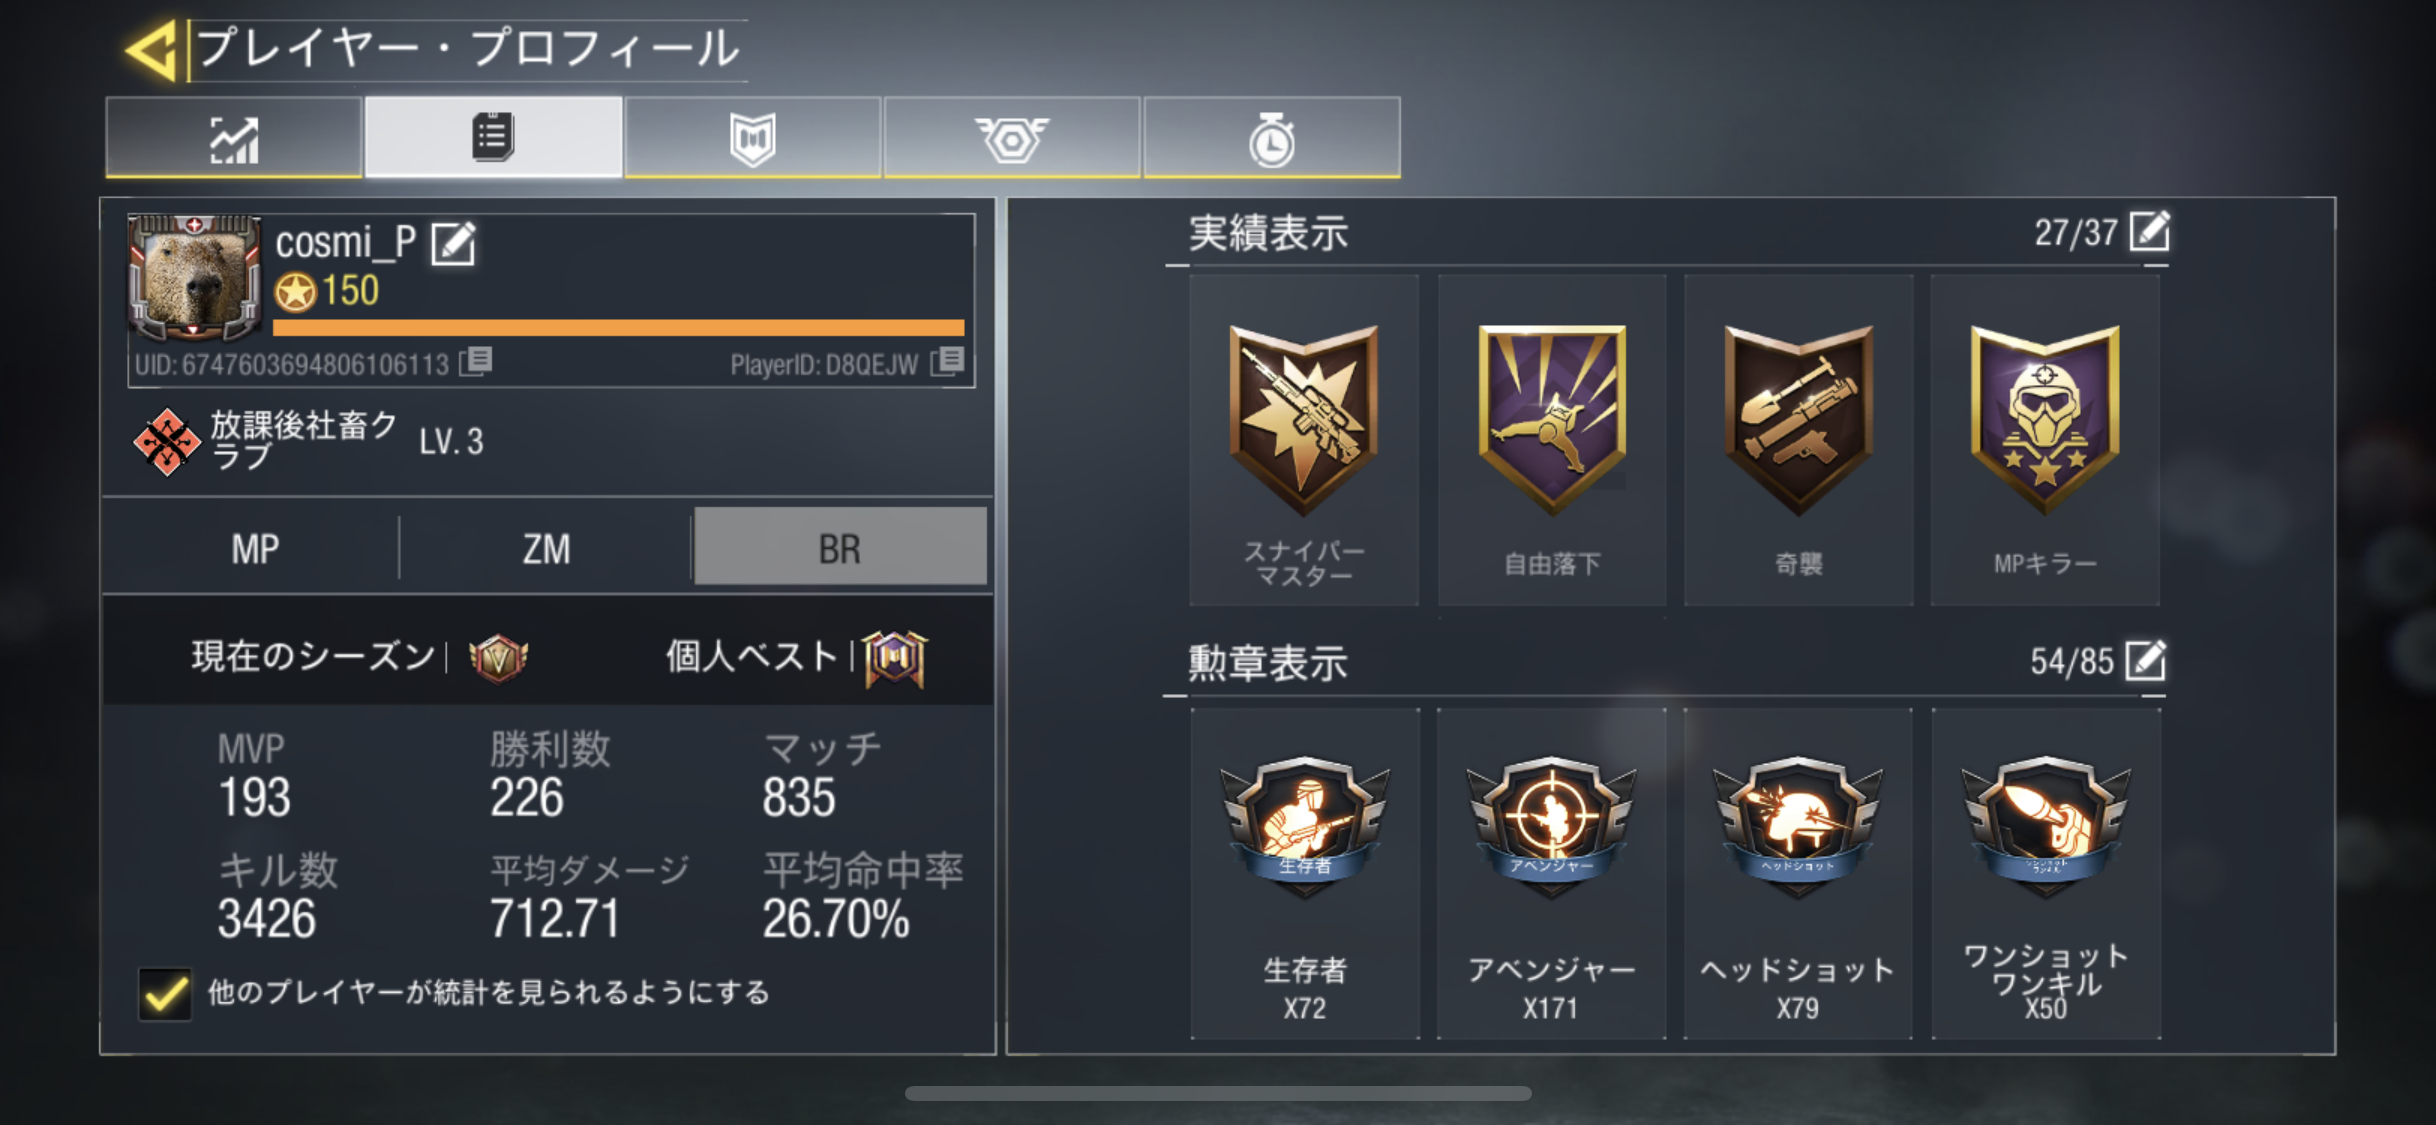Select the アベンジャー X171 medal
This screenshot has width=2436, height=1125.
[x=1551, y=873]
